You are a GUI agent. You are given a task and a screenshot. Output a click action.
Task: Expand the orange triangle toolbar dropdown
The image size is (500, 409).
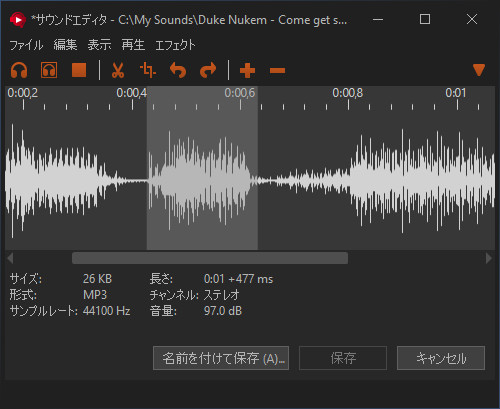click(479, 70)
